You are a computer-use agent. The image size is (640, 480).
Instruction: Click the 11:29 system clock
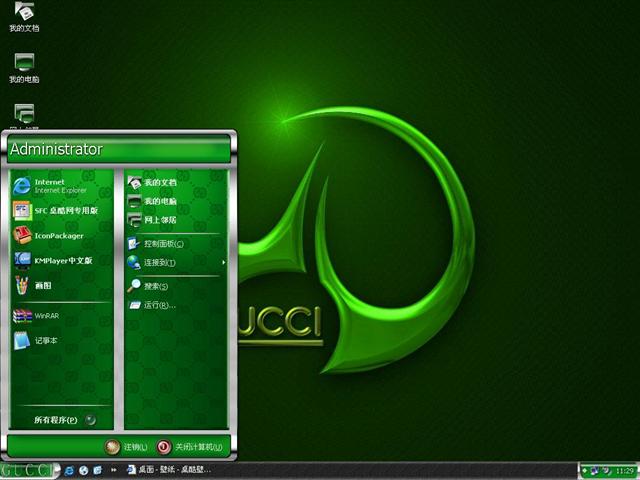tap(624, 471)
